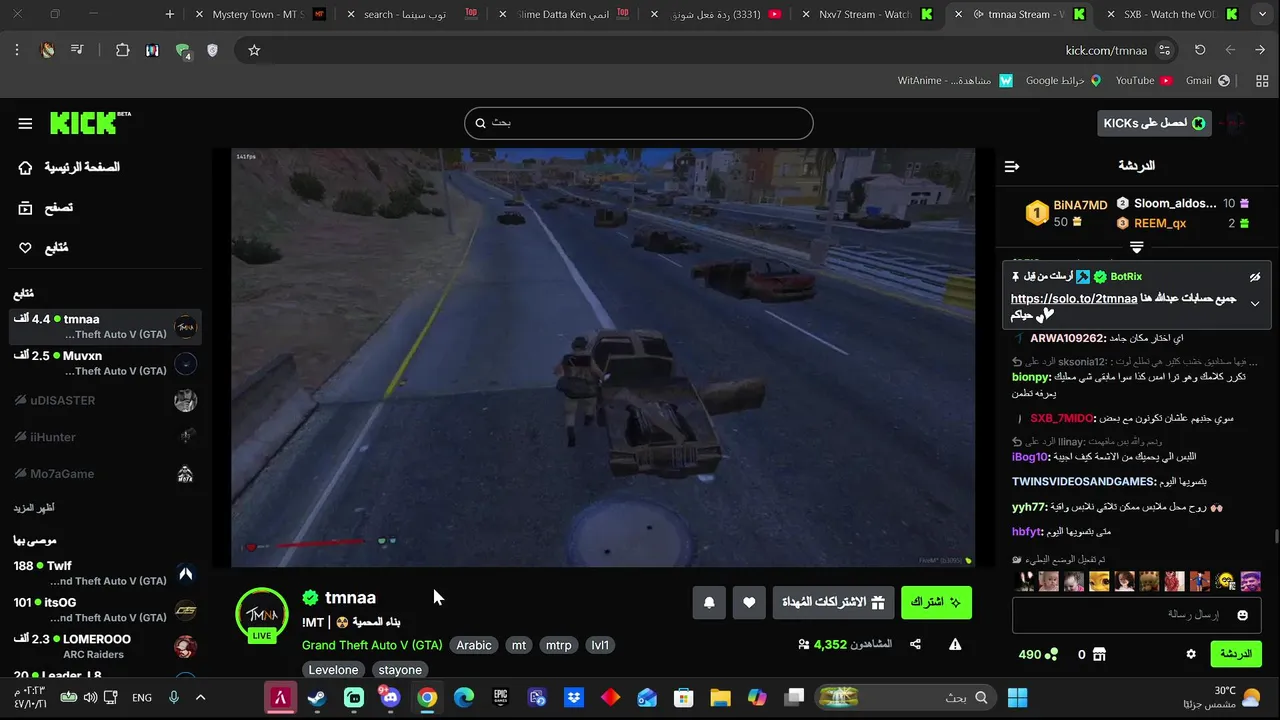The height and width of the screenshot is (720, 1280).
Task: Open Gmail bookmark
Action: 1207,80
